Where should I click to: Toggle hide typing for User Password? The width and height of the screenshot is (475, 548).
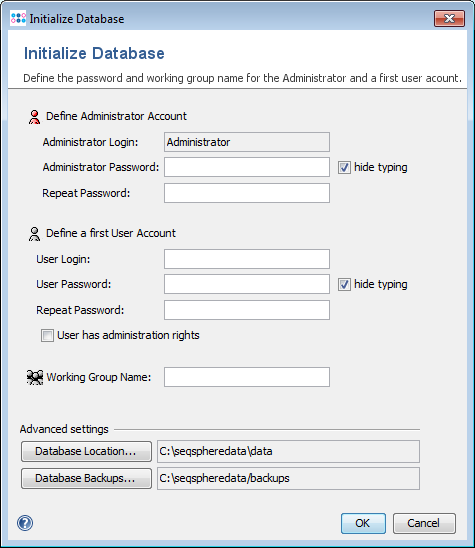point(344,284)
